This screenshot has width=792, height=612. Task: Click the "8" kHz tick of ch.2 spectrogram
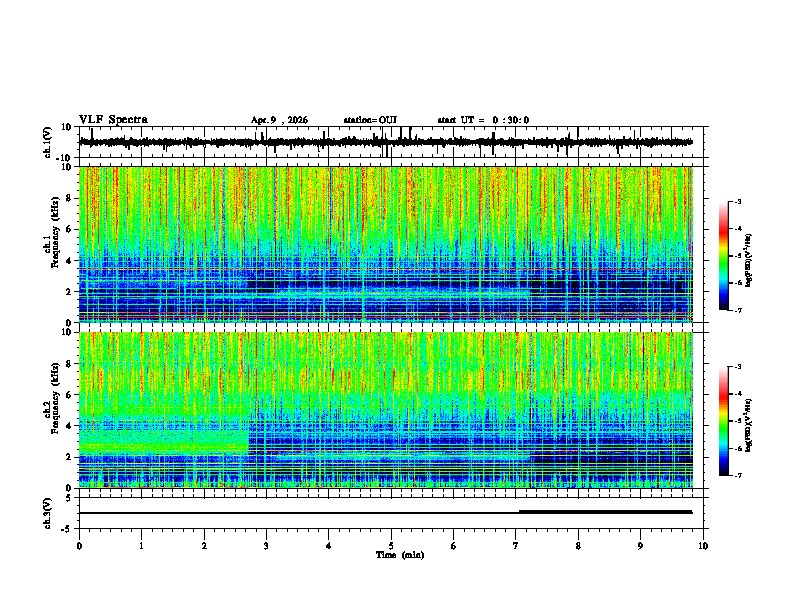[x=69, y=364]
